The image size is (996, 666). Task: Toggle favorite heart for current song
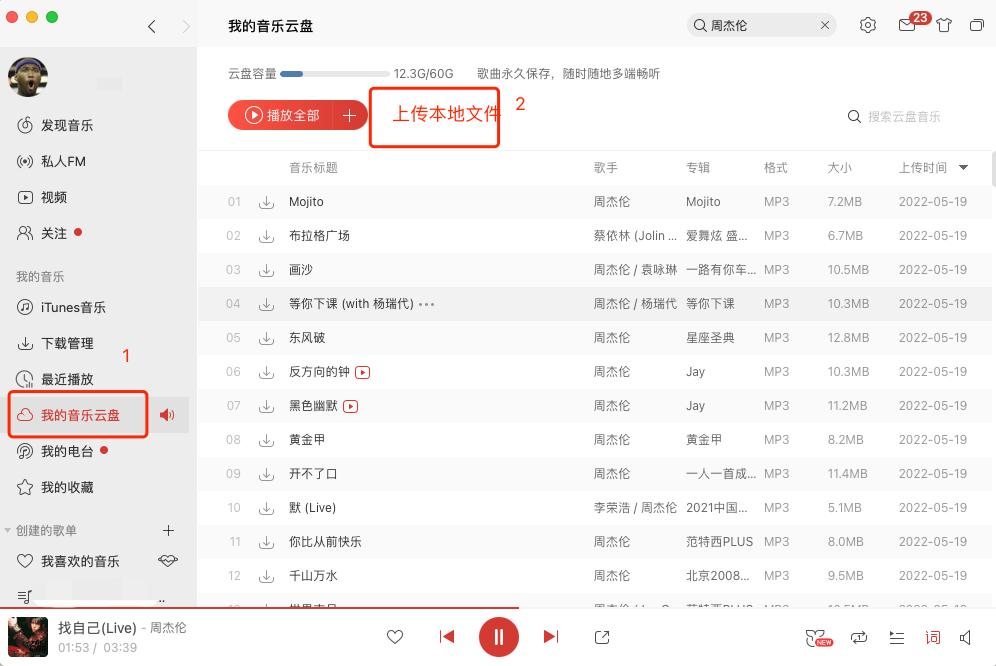point(395,637)
